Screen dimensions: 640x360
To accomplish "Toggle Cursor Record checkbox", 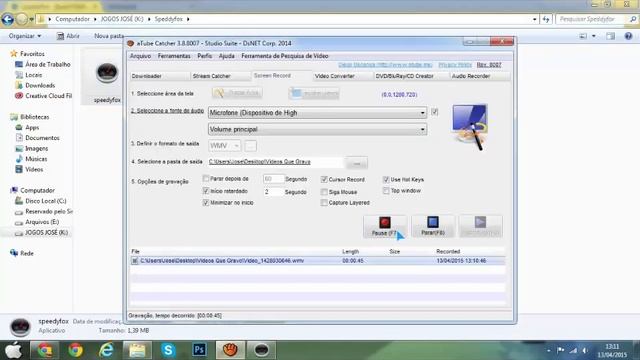I will [x=324, y=180].
